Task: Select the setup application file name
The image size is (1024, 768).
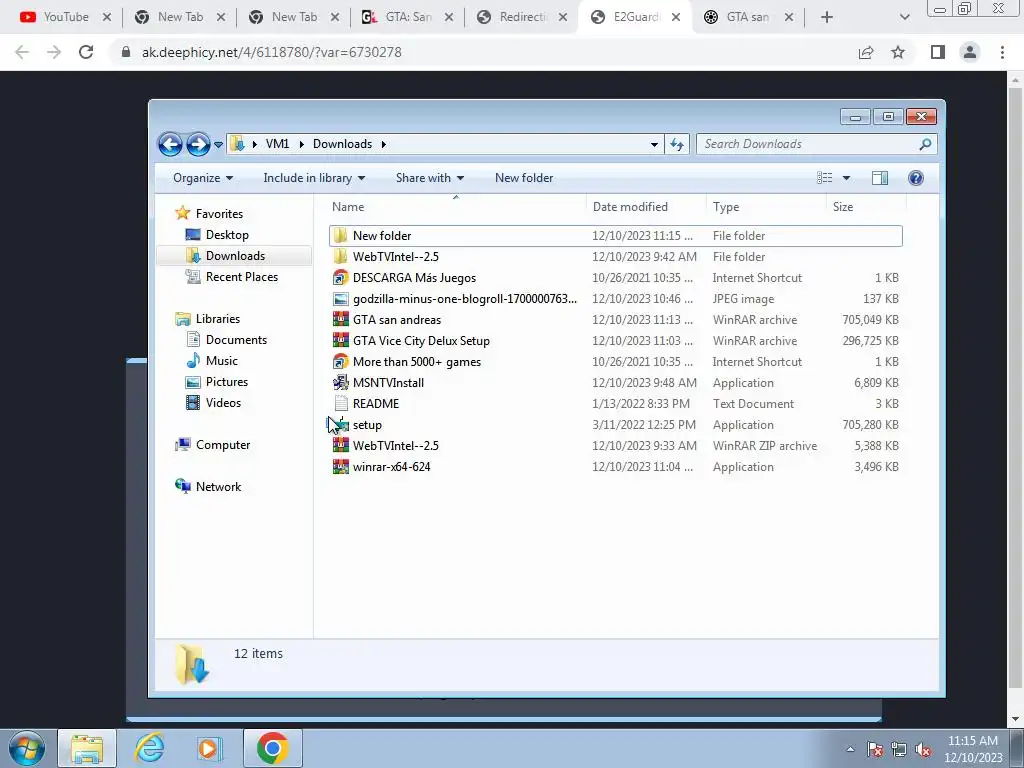Action: point(367,425)
